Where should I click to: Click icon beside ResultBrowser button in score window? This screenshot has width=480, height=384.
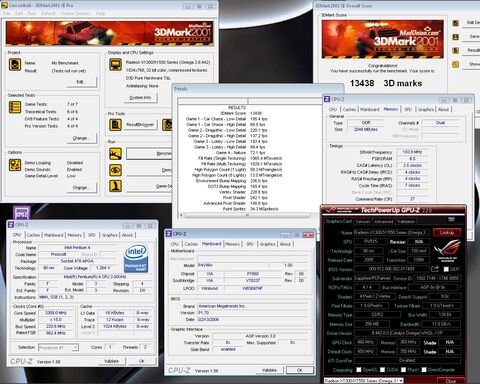455,50
